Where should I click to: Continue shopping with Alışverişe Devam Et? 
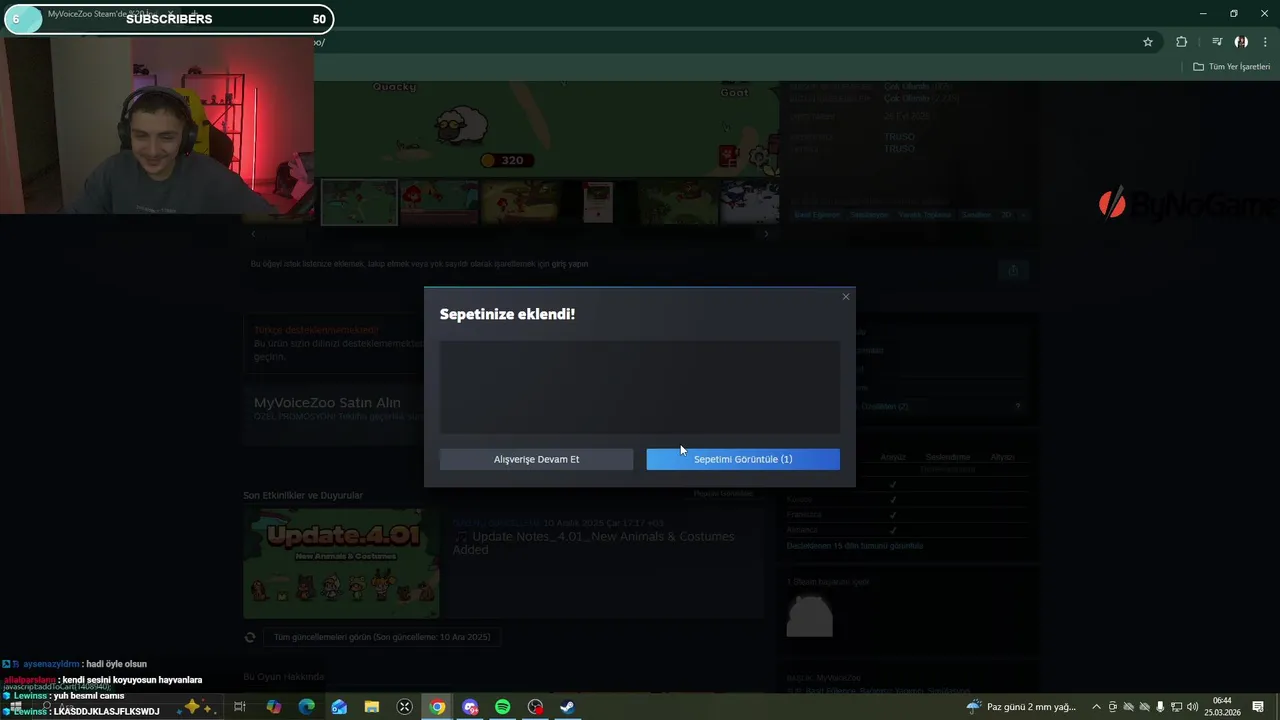pos(536,459)
